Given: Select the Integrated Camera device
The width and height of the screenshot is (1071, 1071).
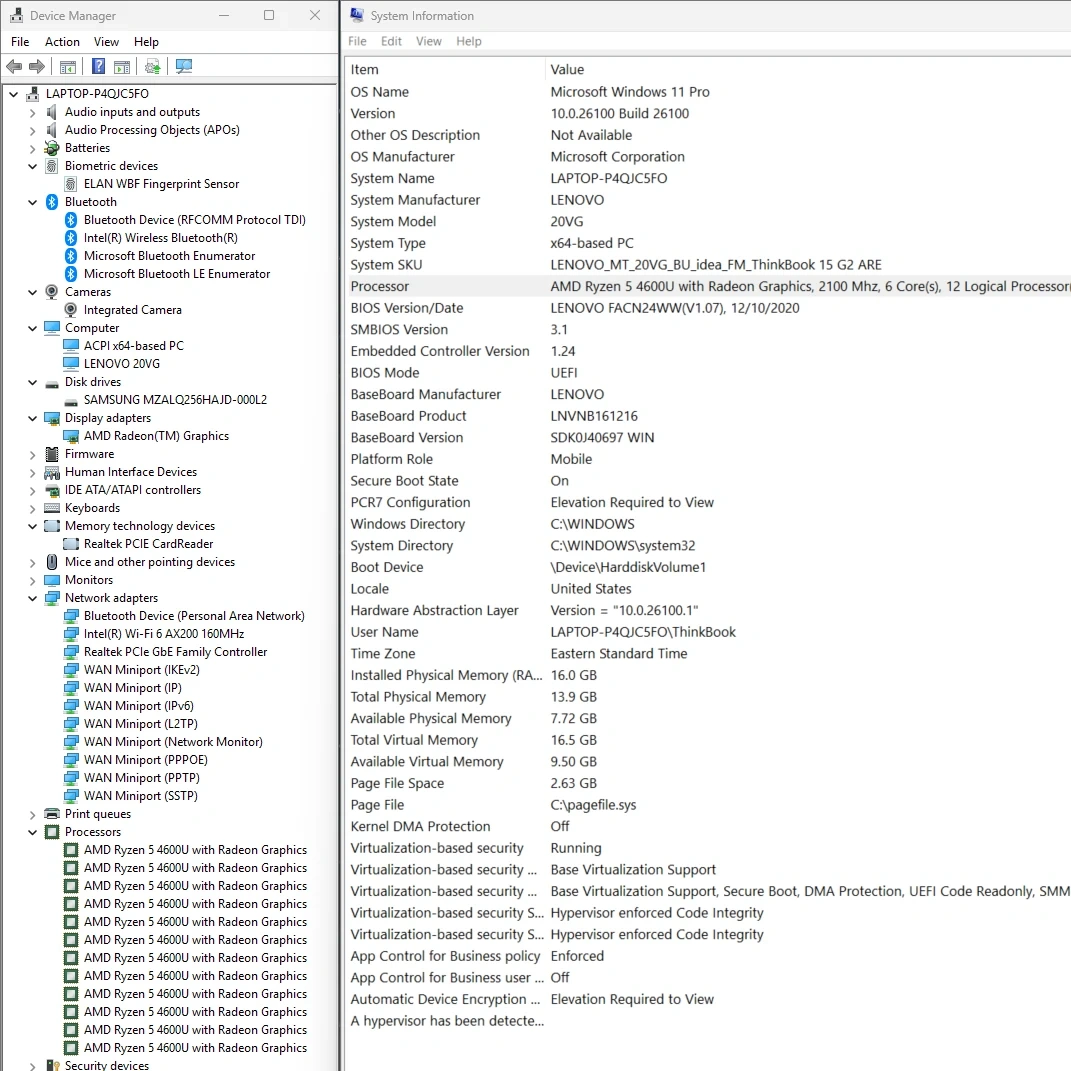Looking at the screenshot, I should 132,310.
